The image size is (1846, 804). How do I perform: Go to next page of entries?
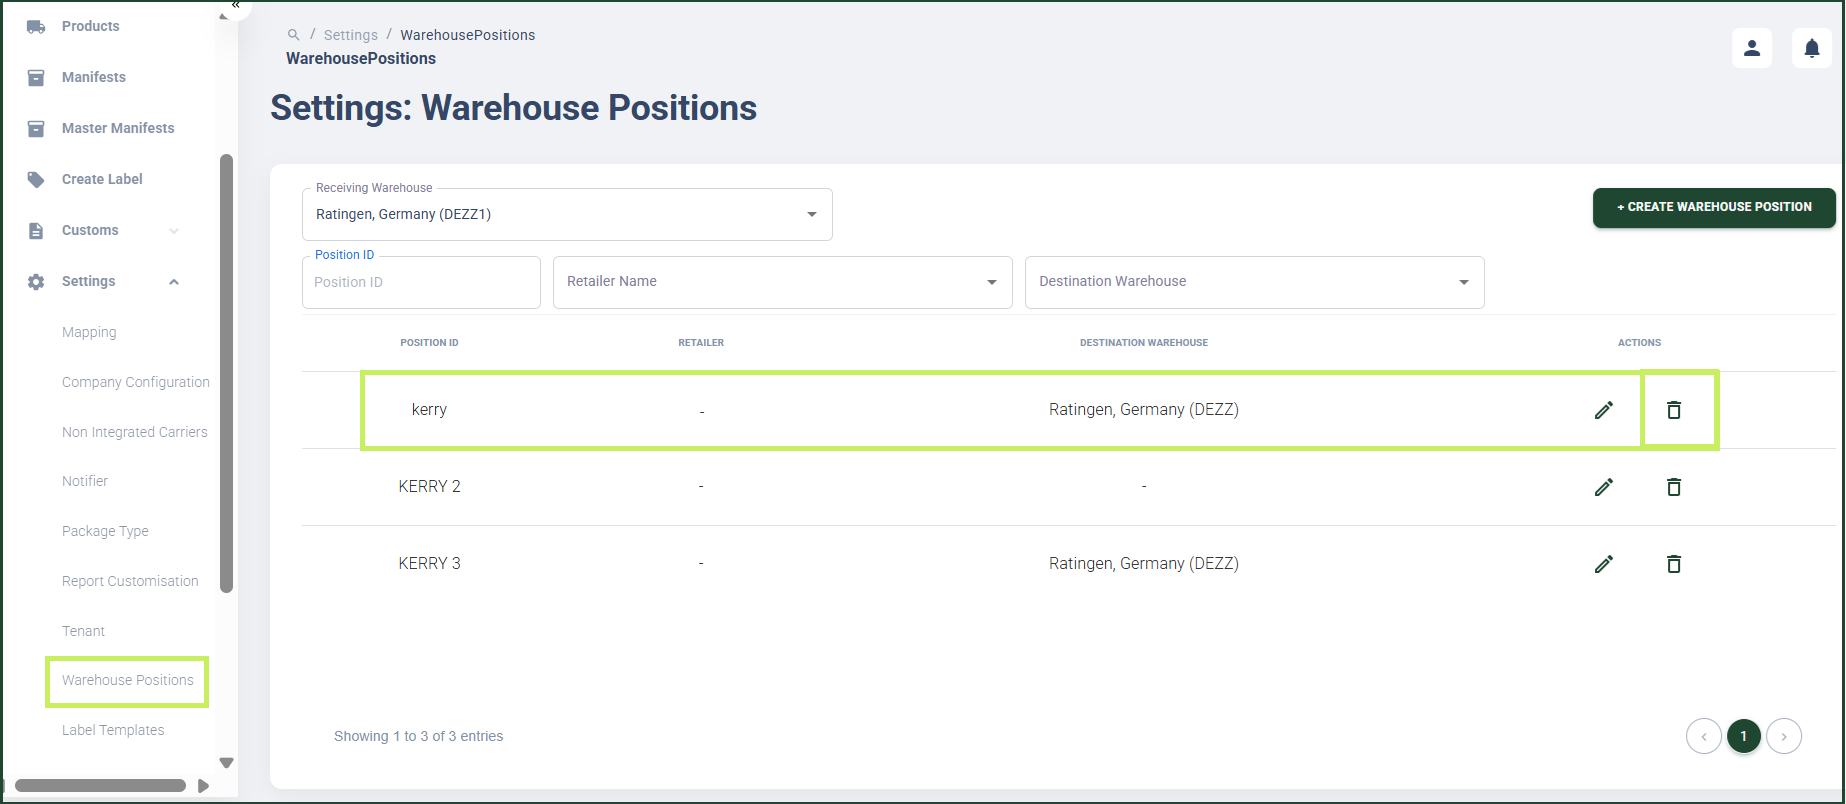point(1784,736)
